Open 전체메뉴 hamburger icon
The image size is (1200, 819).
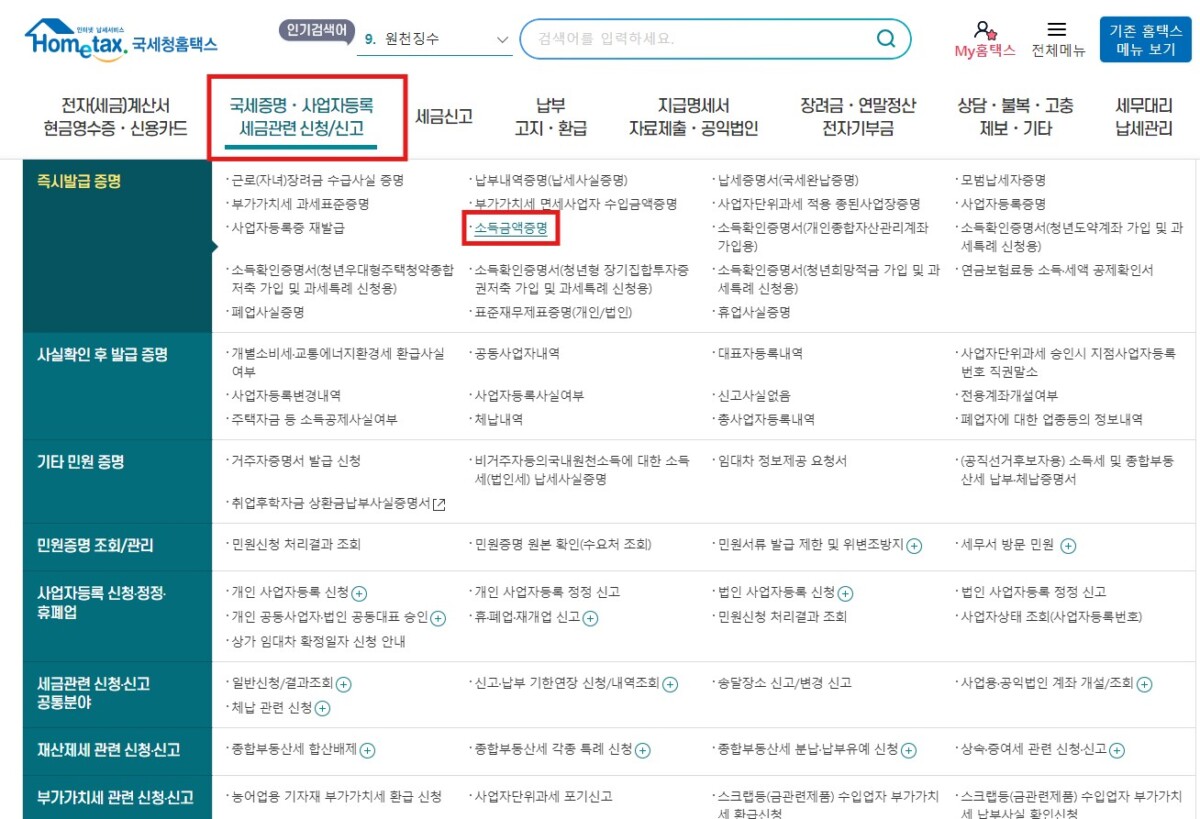[x=1057, y=30]
